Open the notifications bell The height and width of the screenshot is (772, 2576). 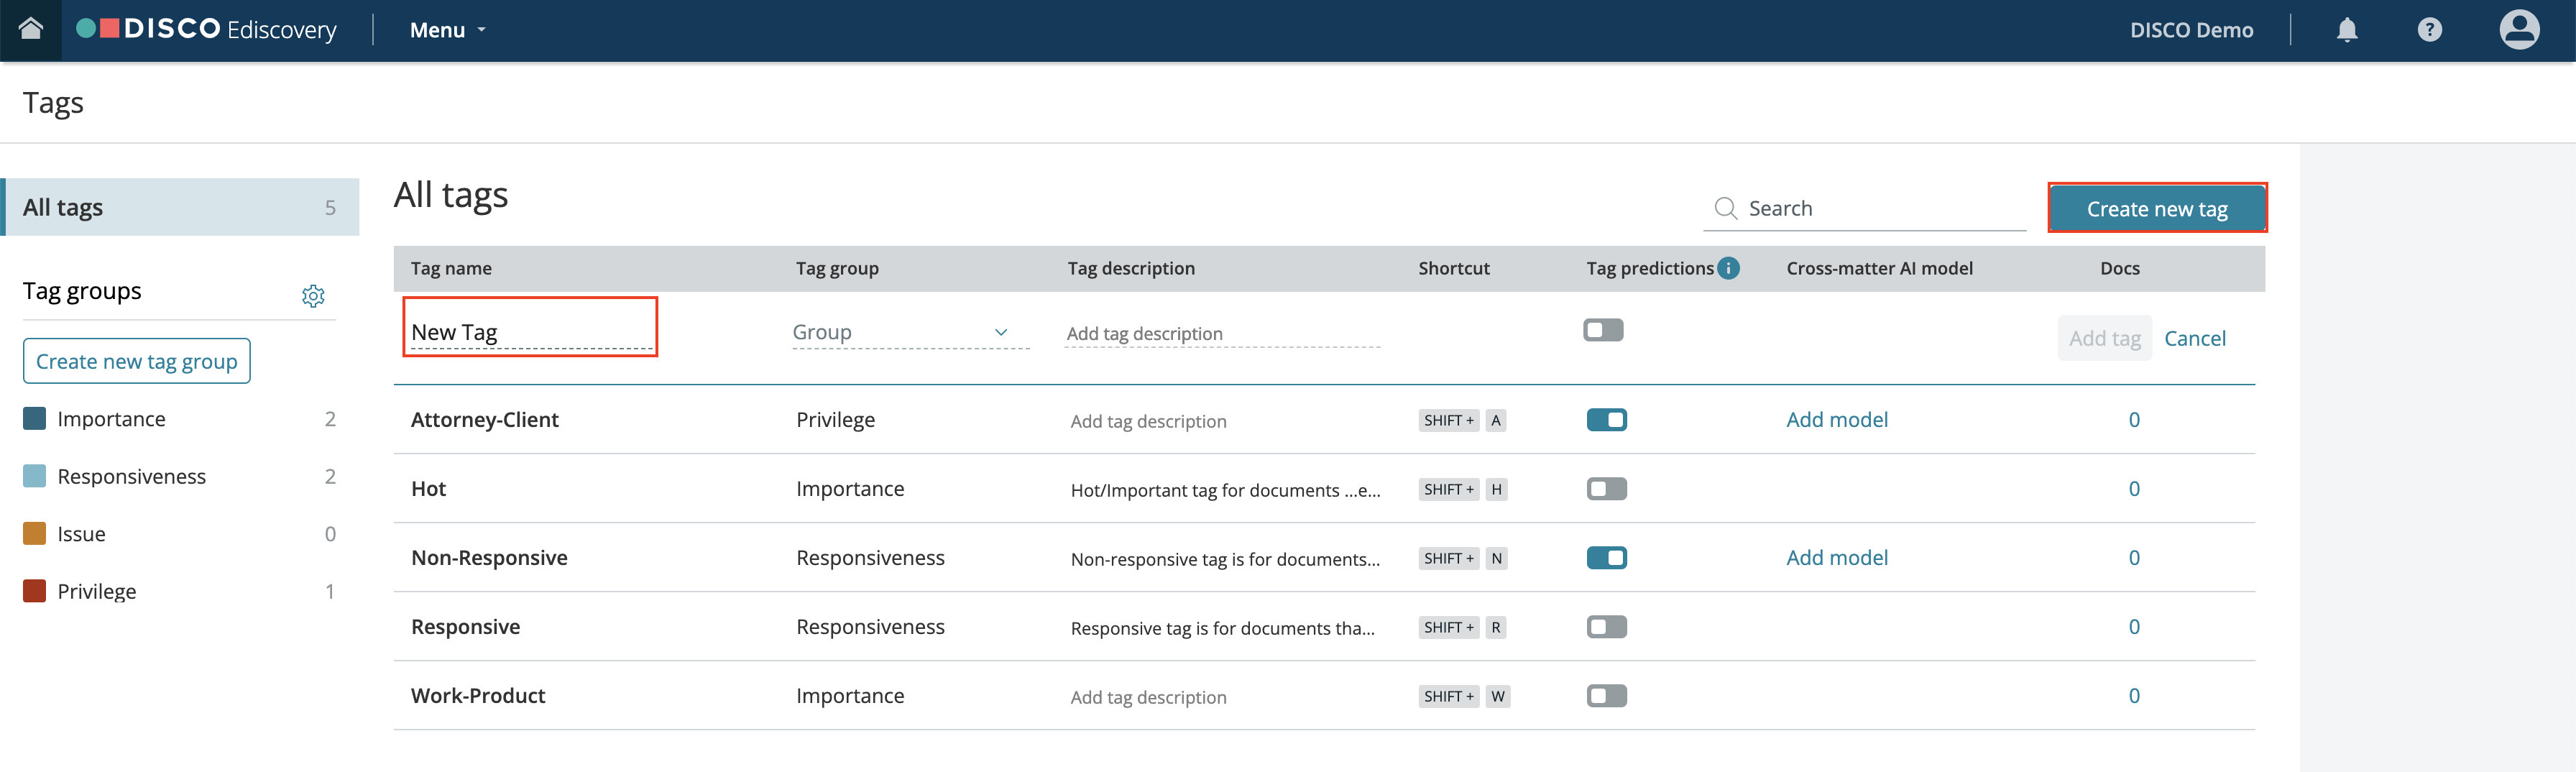tap(2345, 30)
